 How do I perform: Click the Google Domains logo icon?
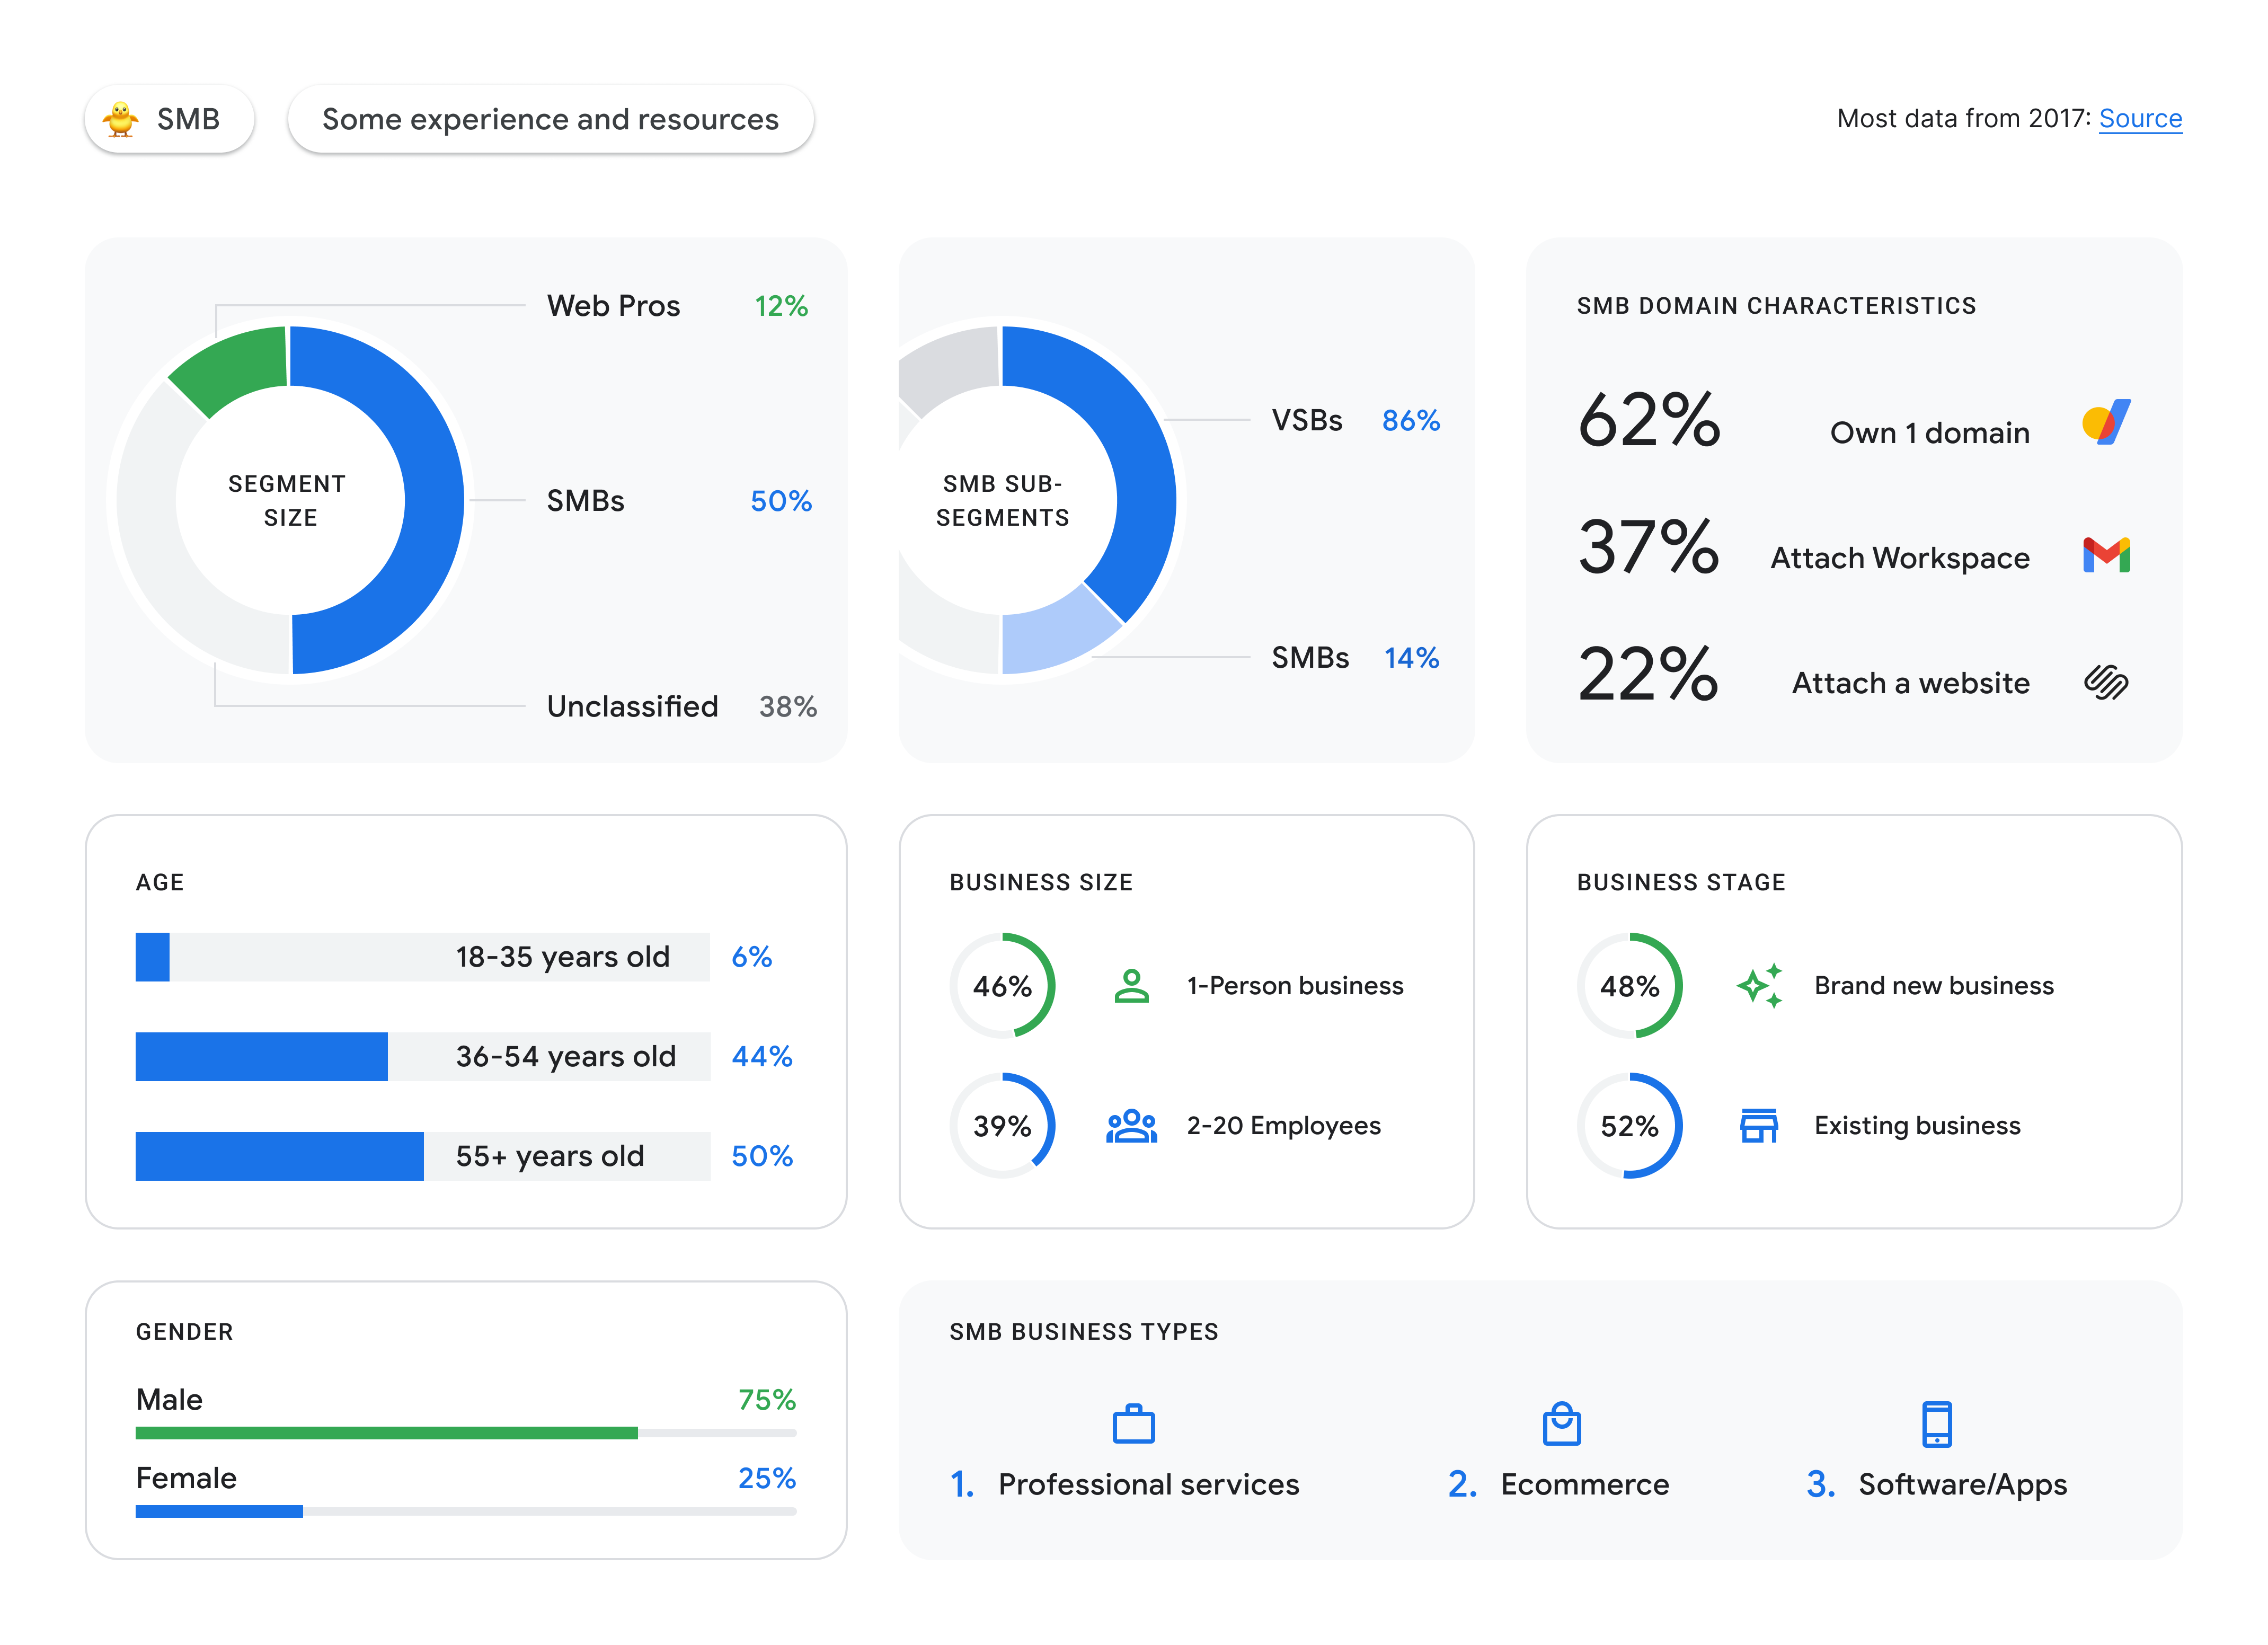2106,423
